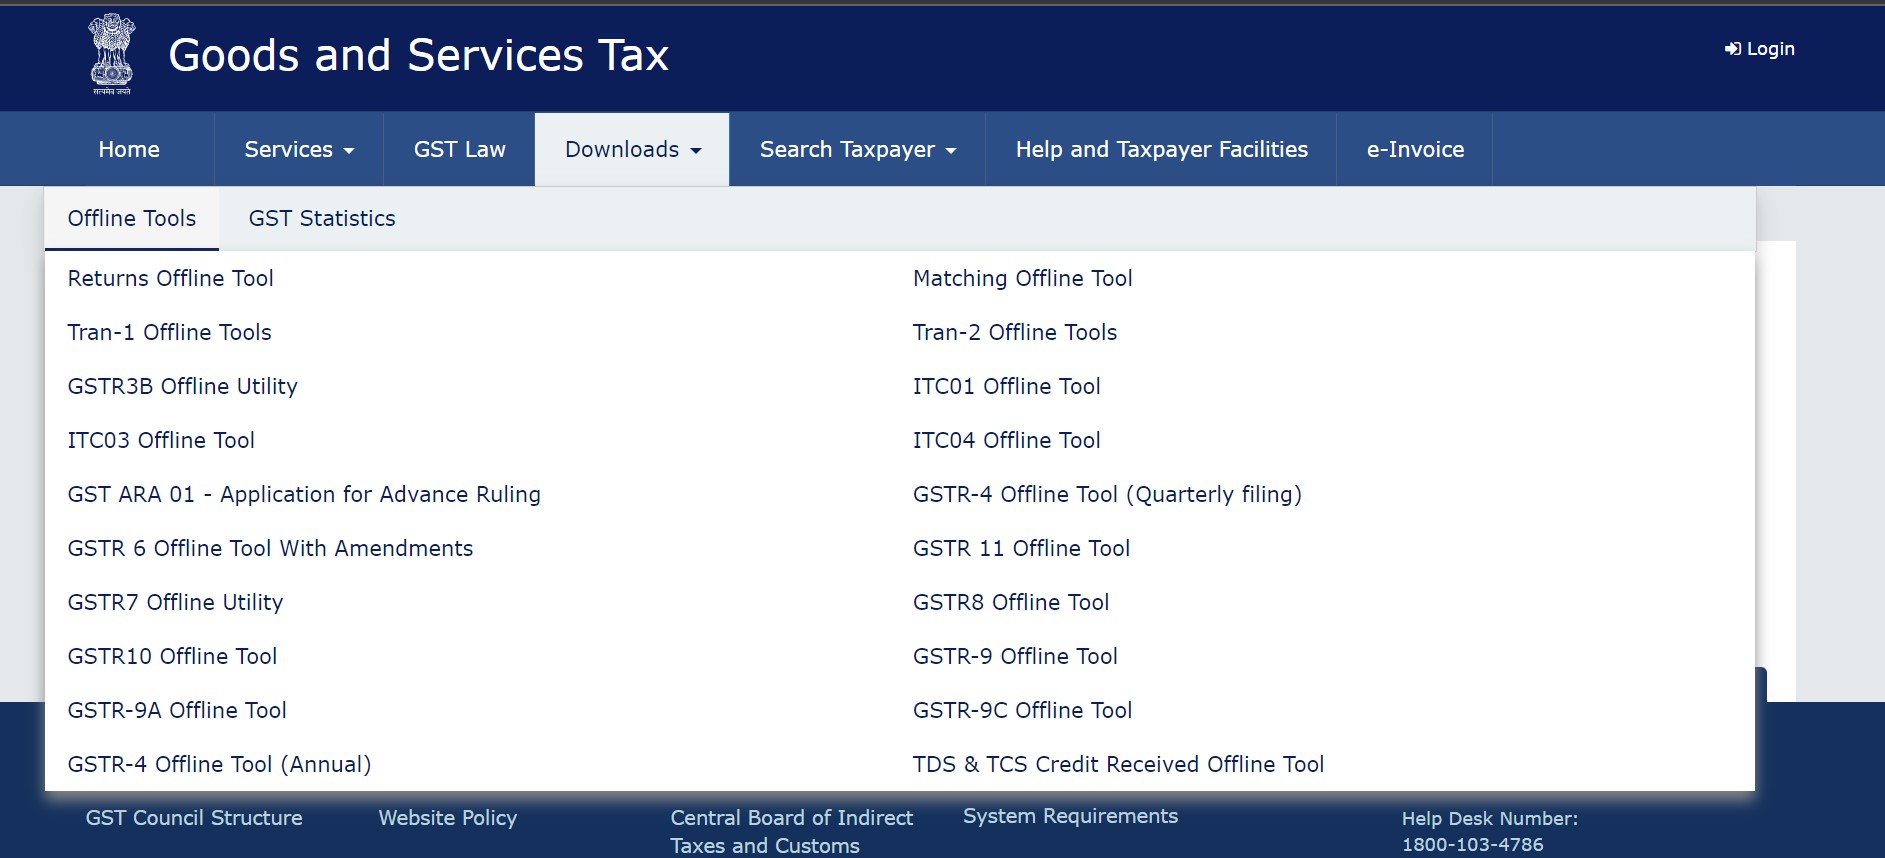
Task: Open GSTR10 Offline Tool
Action: coord(172,656)
